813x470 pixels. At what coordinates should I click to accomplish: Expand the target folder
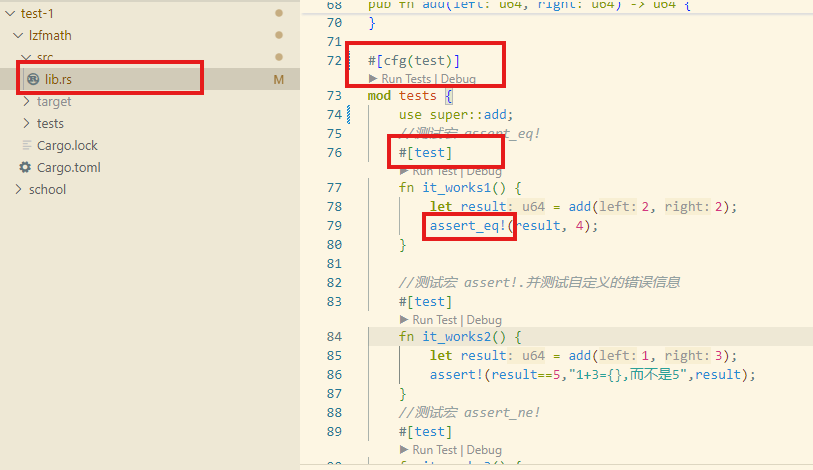point(26,101)
